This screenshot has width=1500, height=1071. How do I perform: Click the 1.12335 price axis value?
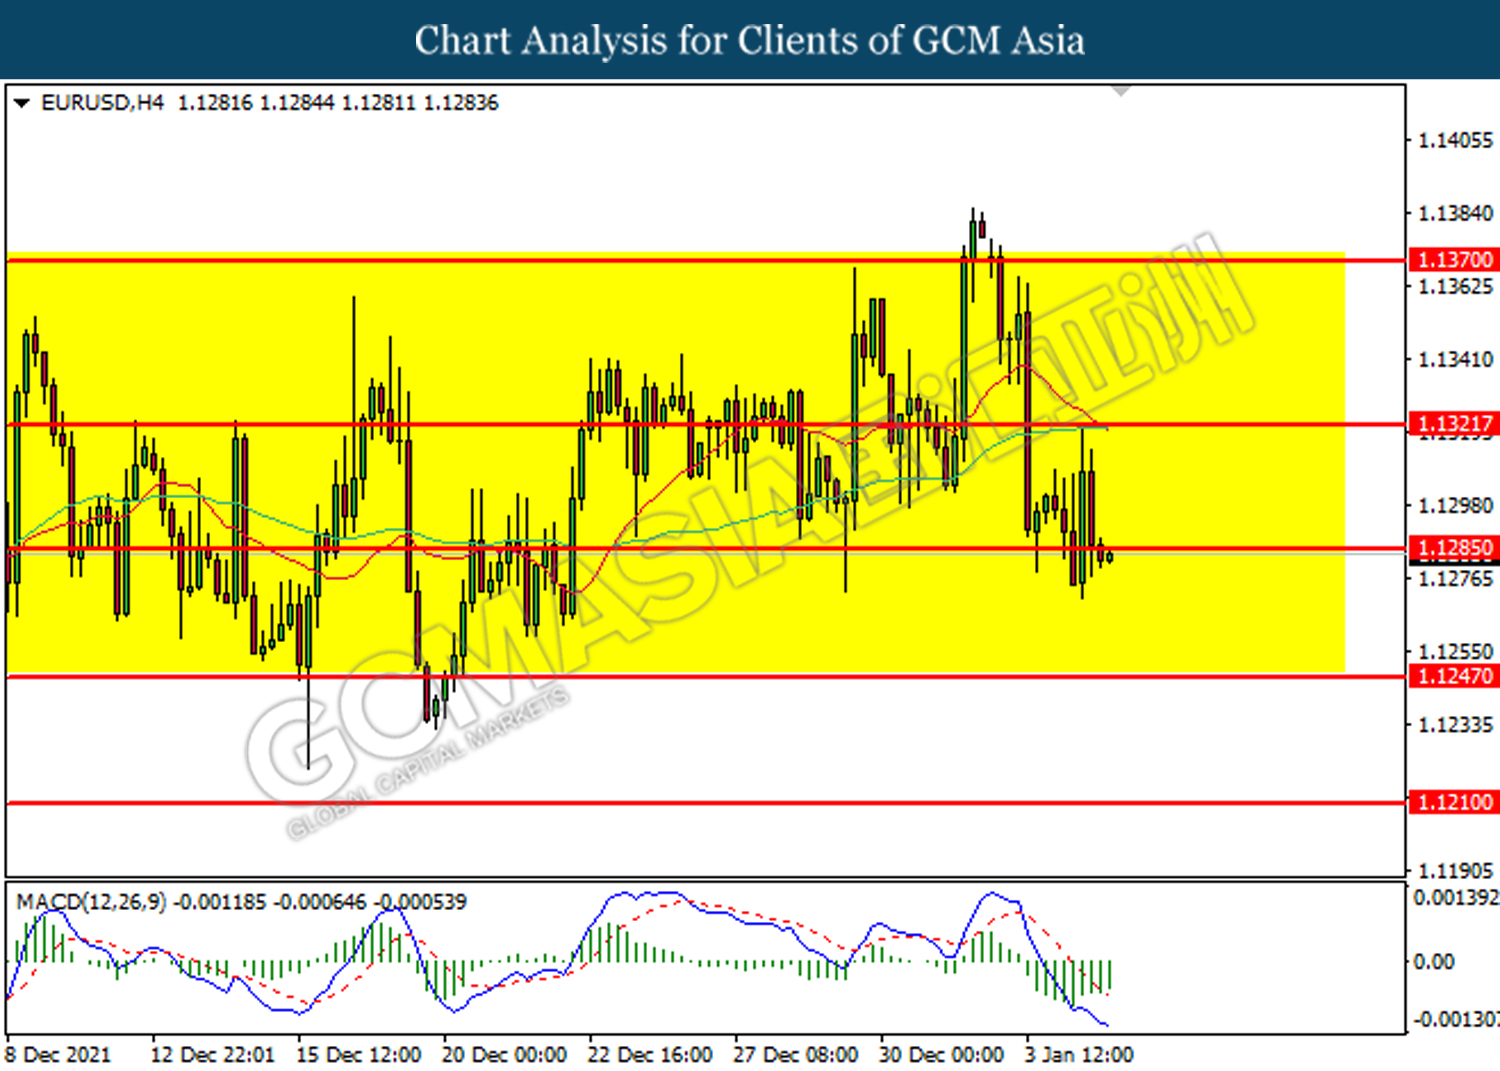[1456, 725]
